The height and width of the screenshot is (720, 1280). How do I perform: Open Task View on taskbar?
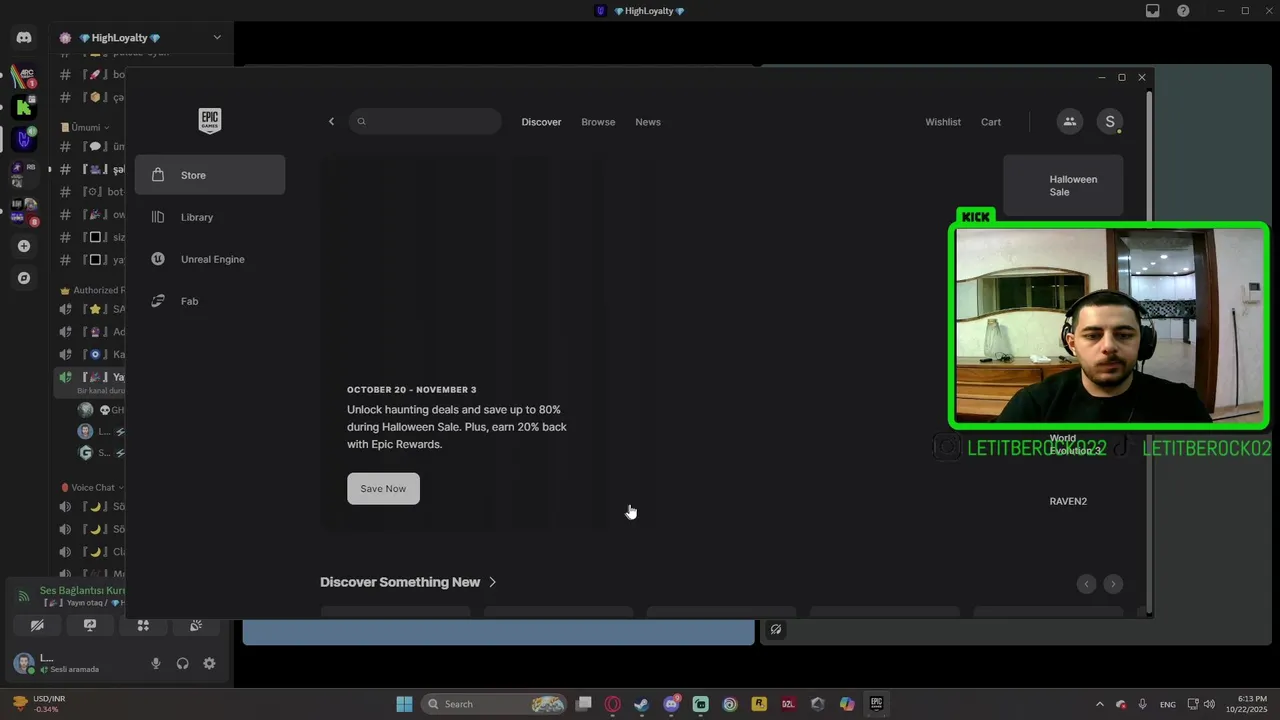pyautogui.click(x=584, y=704)
